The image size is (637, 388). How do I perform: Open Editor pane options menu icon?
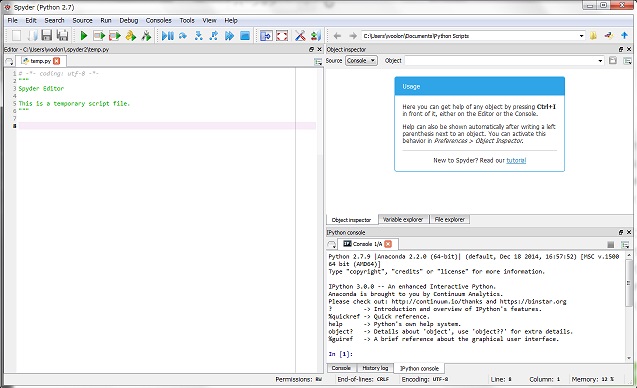pos(318,61)
